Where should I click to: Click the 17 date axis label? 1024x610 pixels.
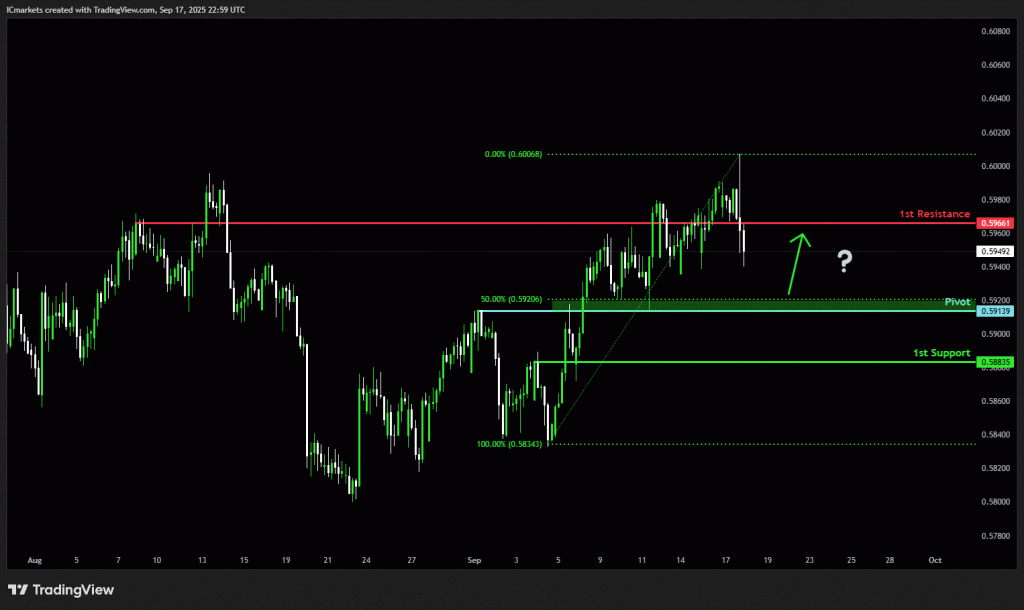726,560
